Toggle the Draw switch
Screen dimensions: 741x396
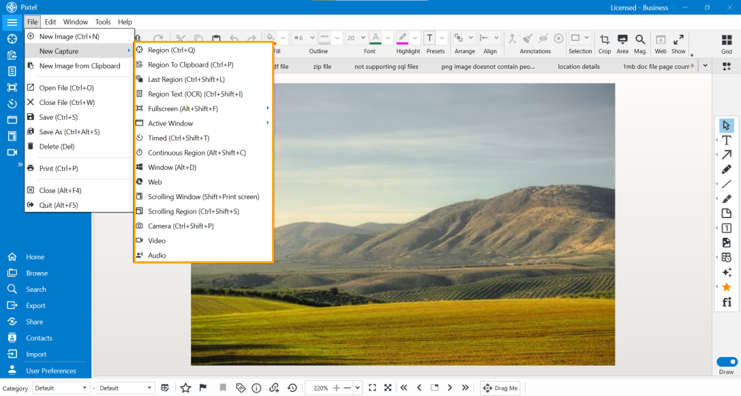tap(726, 362)
